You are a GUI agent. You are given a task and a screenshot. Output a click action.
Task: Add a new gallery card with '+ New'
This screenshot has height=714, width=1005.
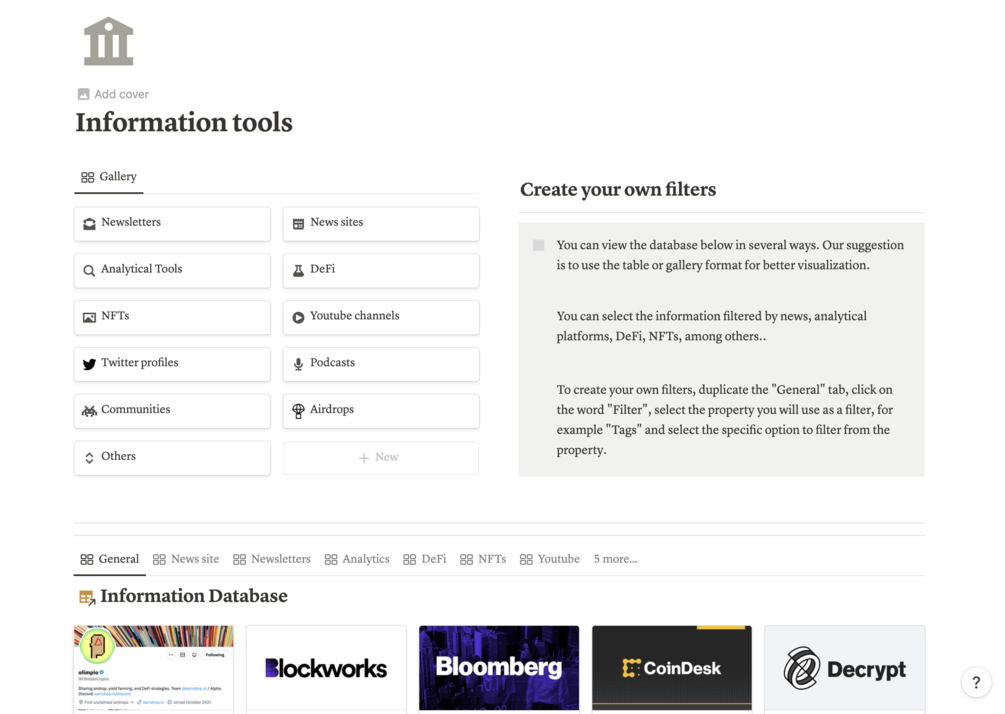380,457
